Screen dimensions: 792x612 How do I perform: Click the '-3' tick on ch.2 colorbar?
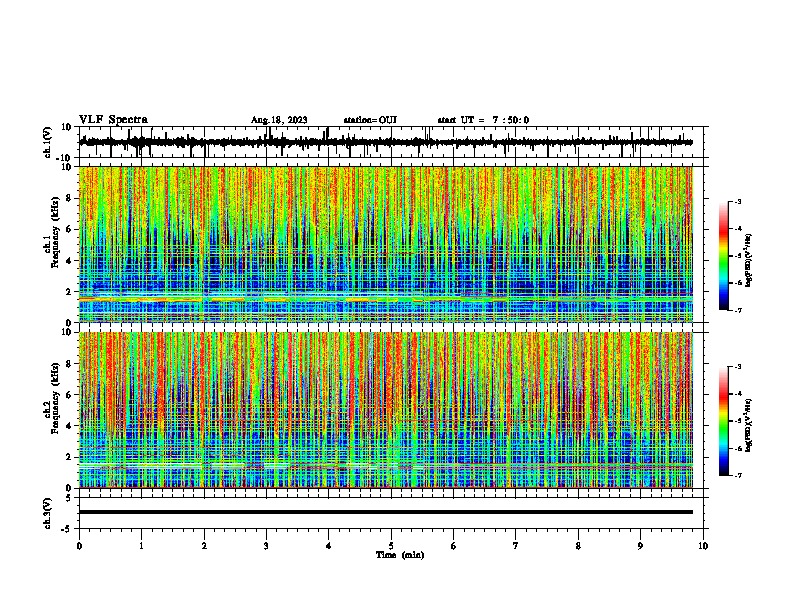click(738, 367)
